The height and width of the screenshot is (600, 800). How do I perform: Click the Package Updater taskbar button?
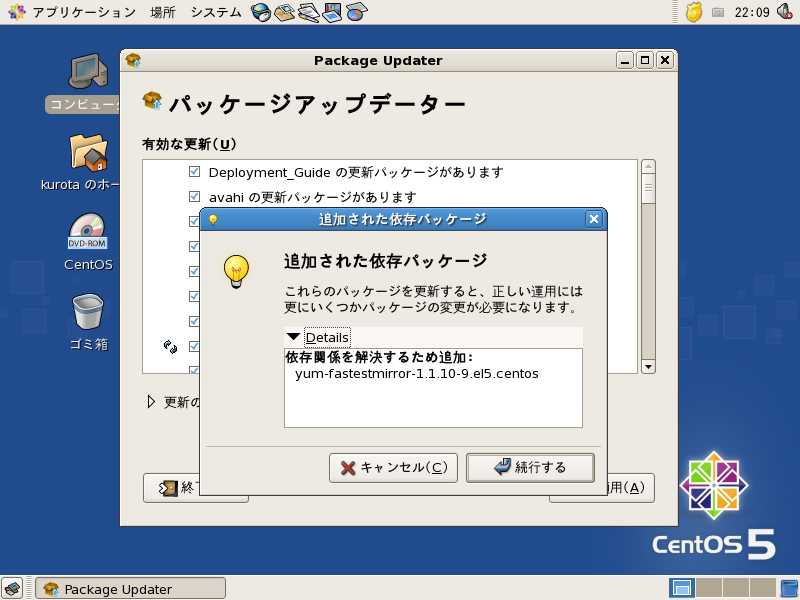(x=130, y=589)
